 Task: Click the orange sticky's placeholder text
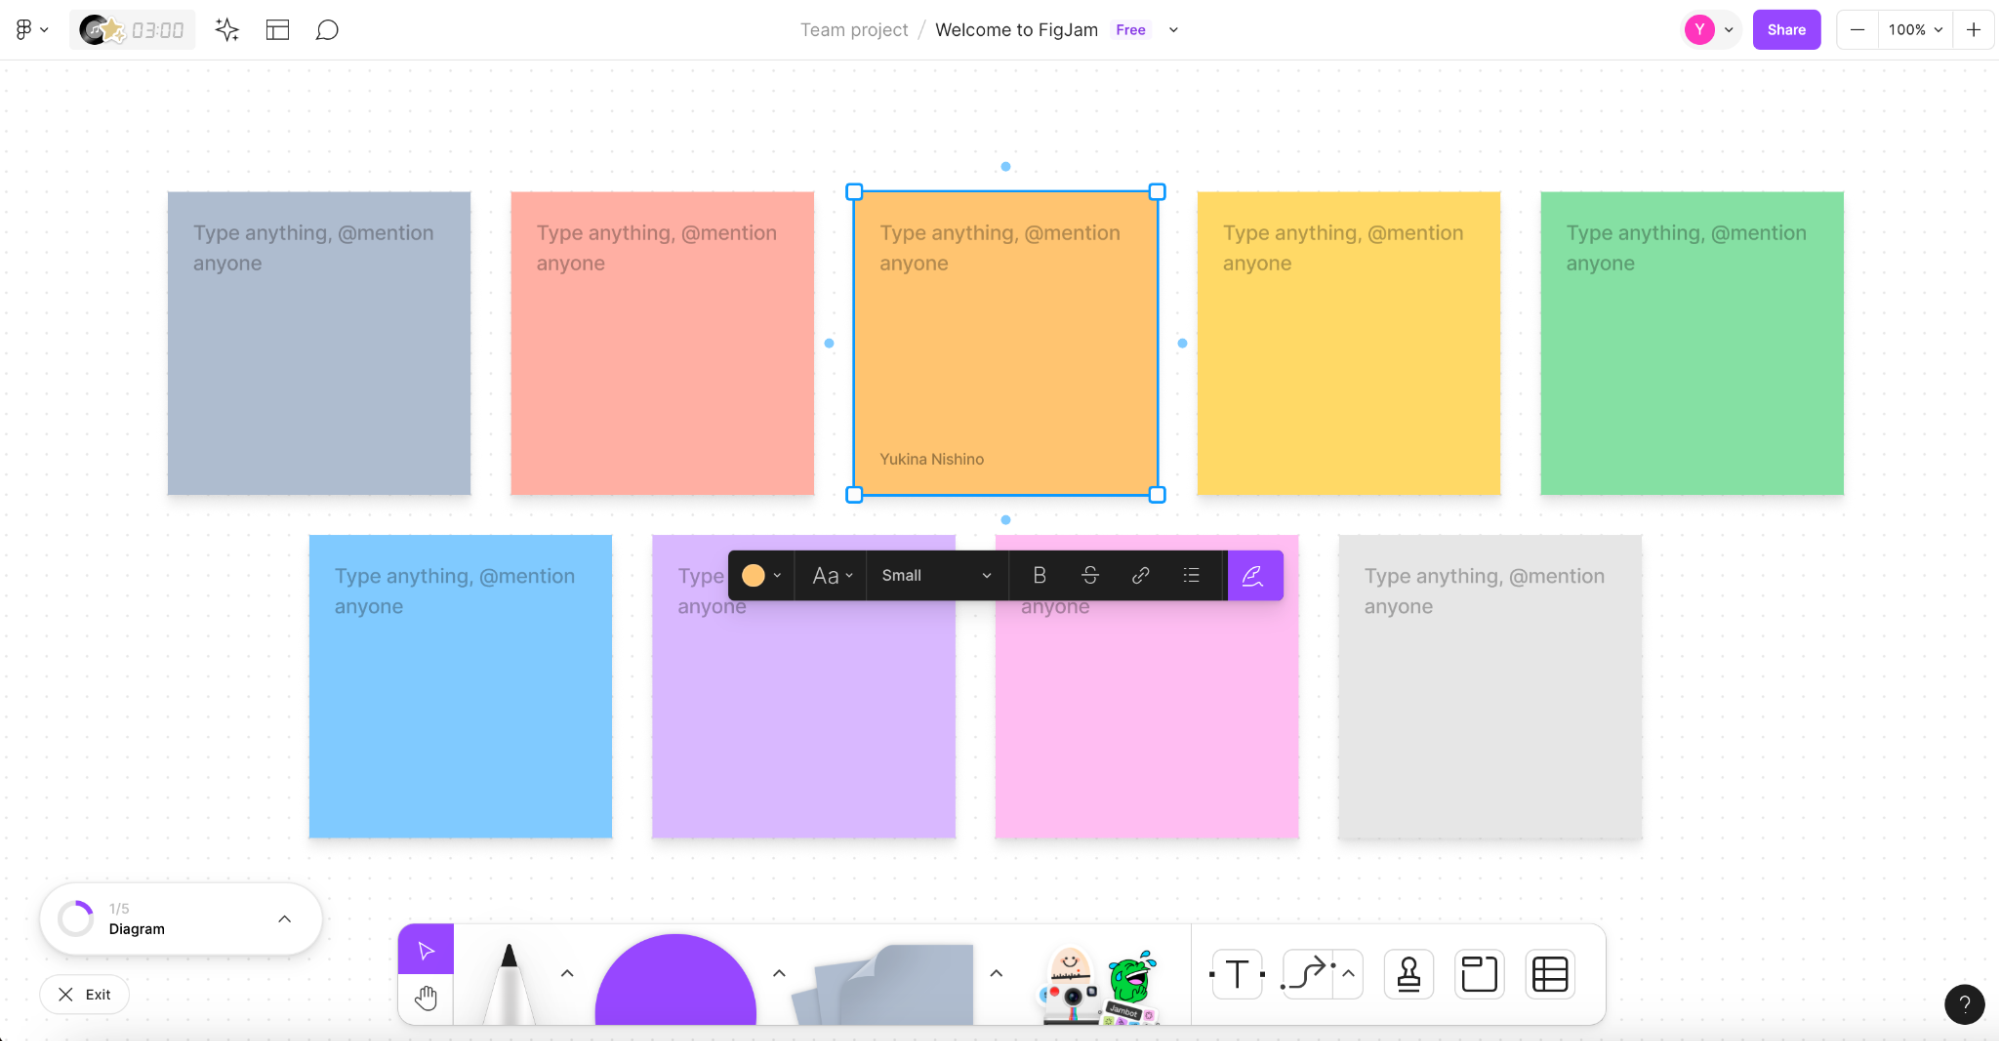point(1000,248)
